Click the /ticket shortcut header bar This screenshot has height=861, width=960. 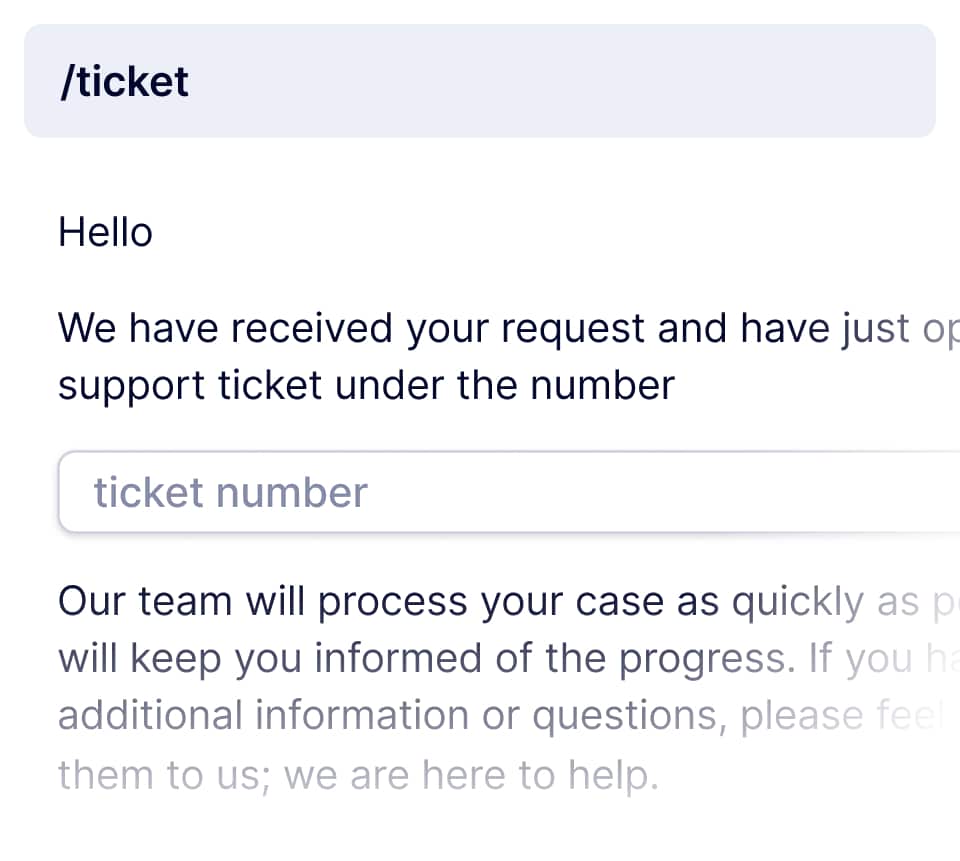(479, 81)
